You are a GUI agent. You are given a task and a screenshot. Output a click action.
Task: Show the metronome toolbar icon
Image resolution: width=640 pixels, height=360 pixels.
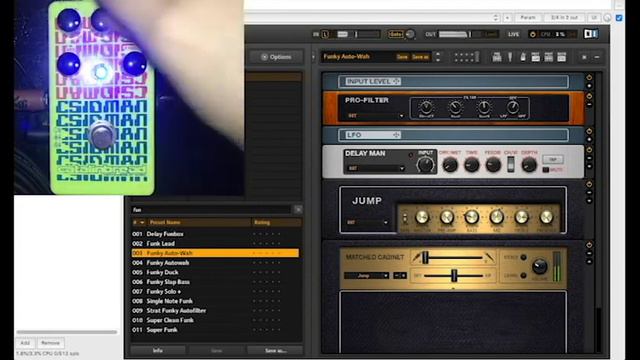click(x=523, y=57)
